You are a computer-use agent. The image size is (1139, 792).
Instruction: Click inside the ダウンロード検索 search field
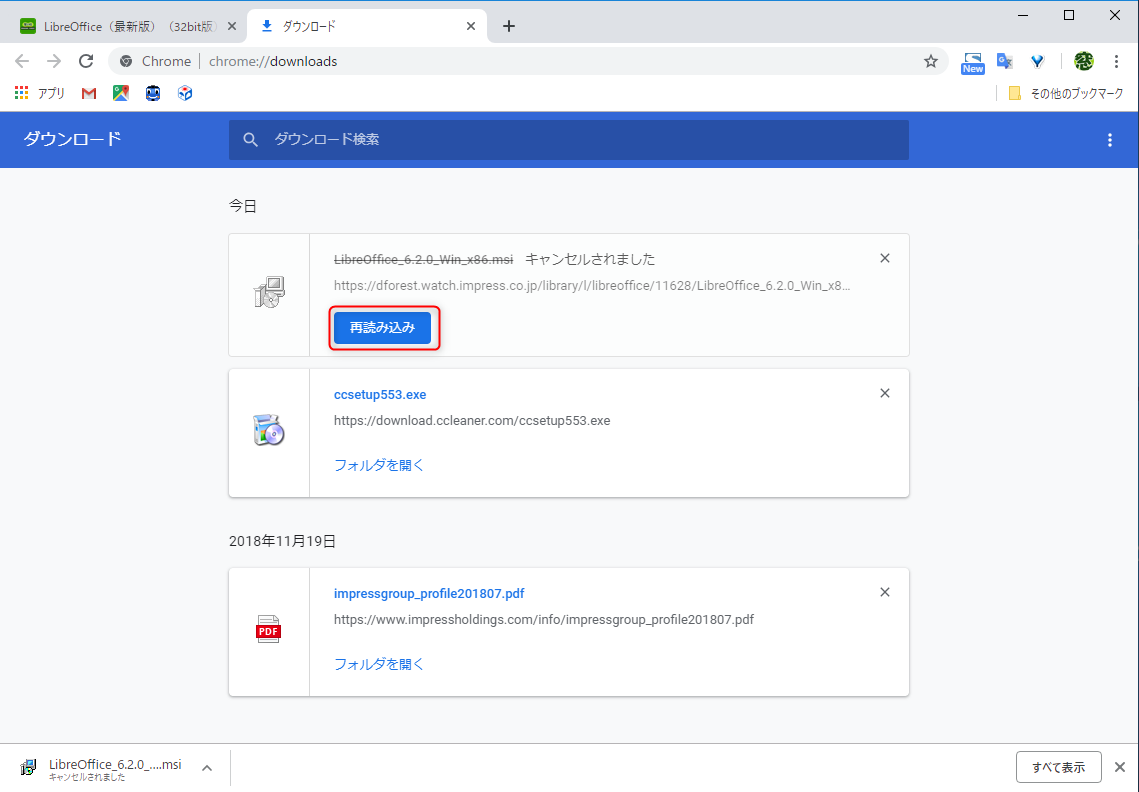point(568,140)
